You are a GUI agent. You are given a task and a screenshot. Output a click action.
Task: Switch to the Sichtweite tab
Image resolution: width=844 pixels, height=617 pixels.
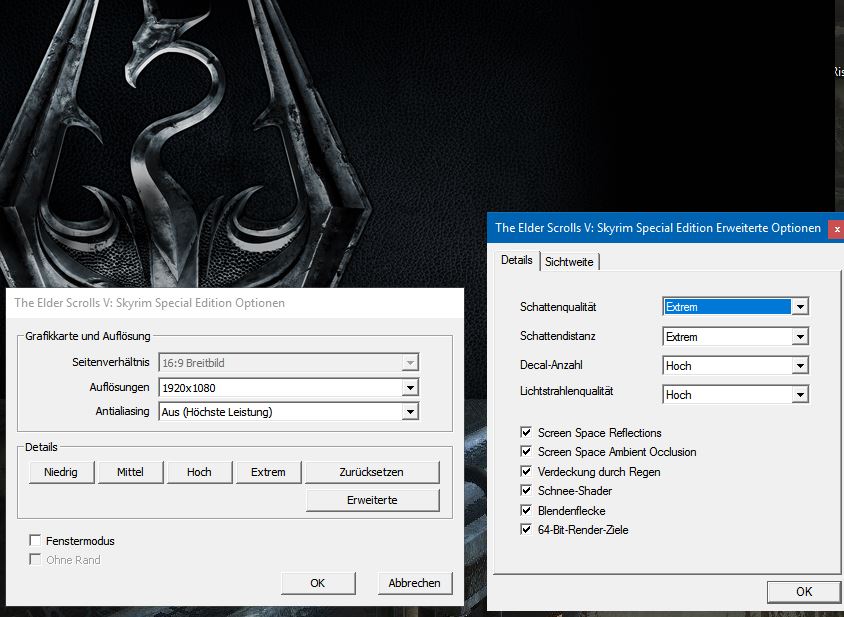[569, 262]
